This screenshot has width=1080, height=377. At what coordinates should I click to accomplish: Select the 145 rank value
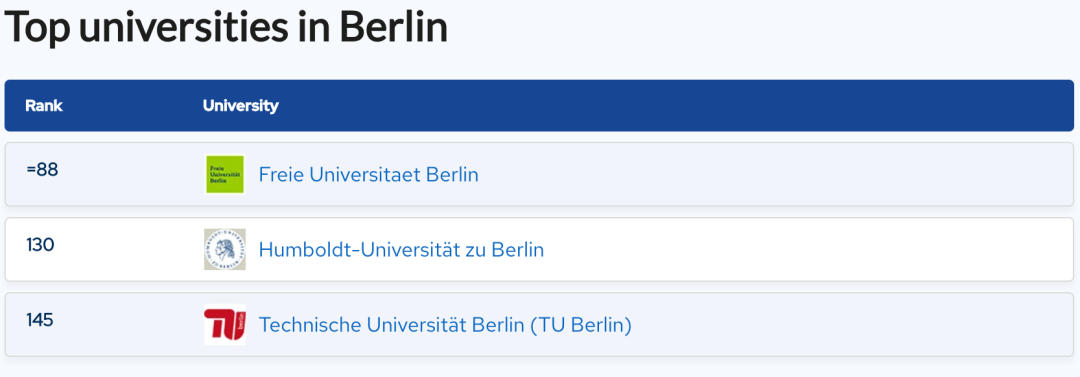tap(40, 320)
